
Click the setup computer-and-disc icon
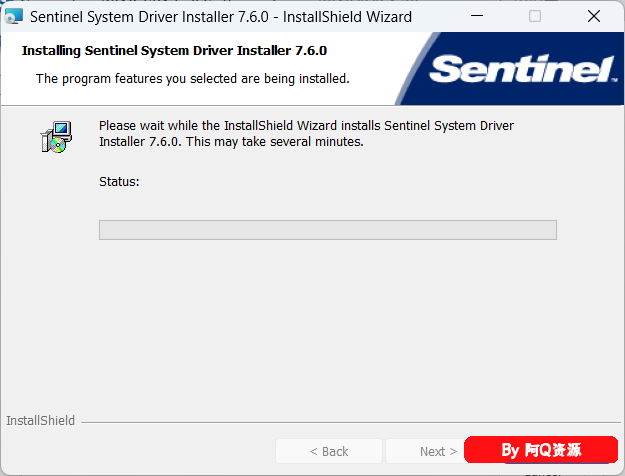click(56, 137)
